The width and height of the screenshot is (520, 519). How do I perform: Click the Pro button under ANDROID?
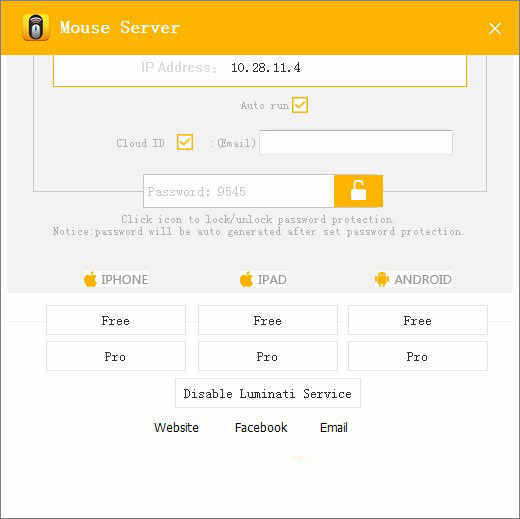pyautogui.click(x=418, y=356)
